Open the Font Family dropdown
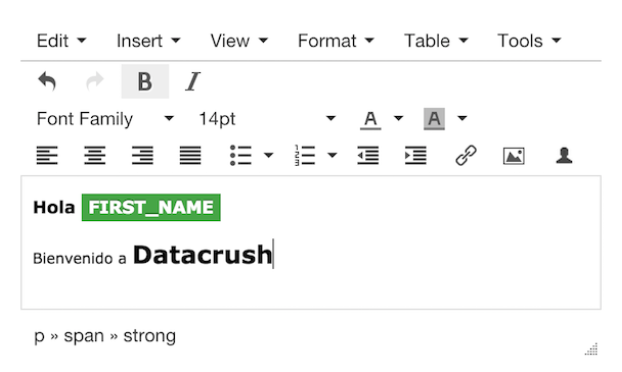The width and height of the screenshot is (622, 372). click(105, 119)
